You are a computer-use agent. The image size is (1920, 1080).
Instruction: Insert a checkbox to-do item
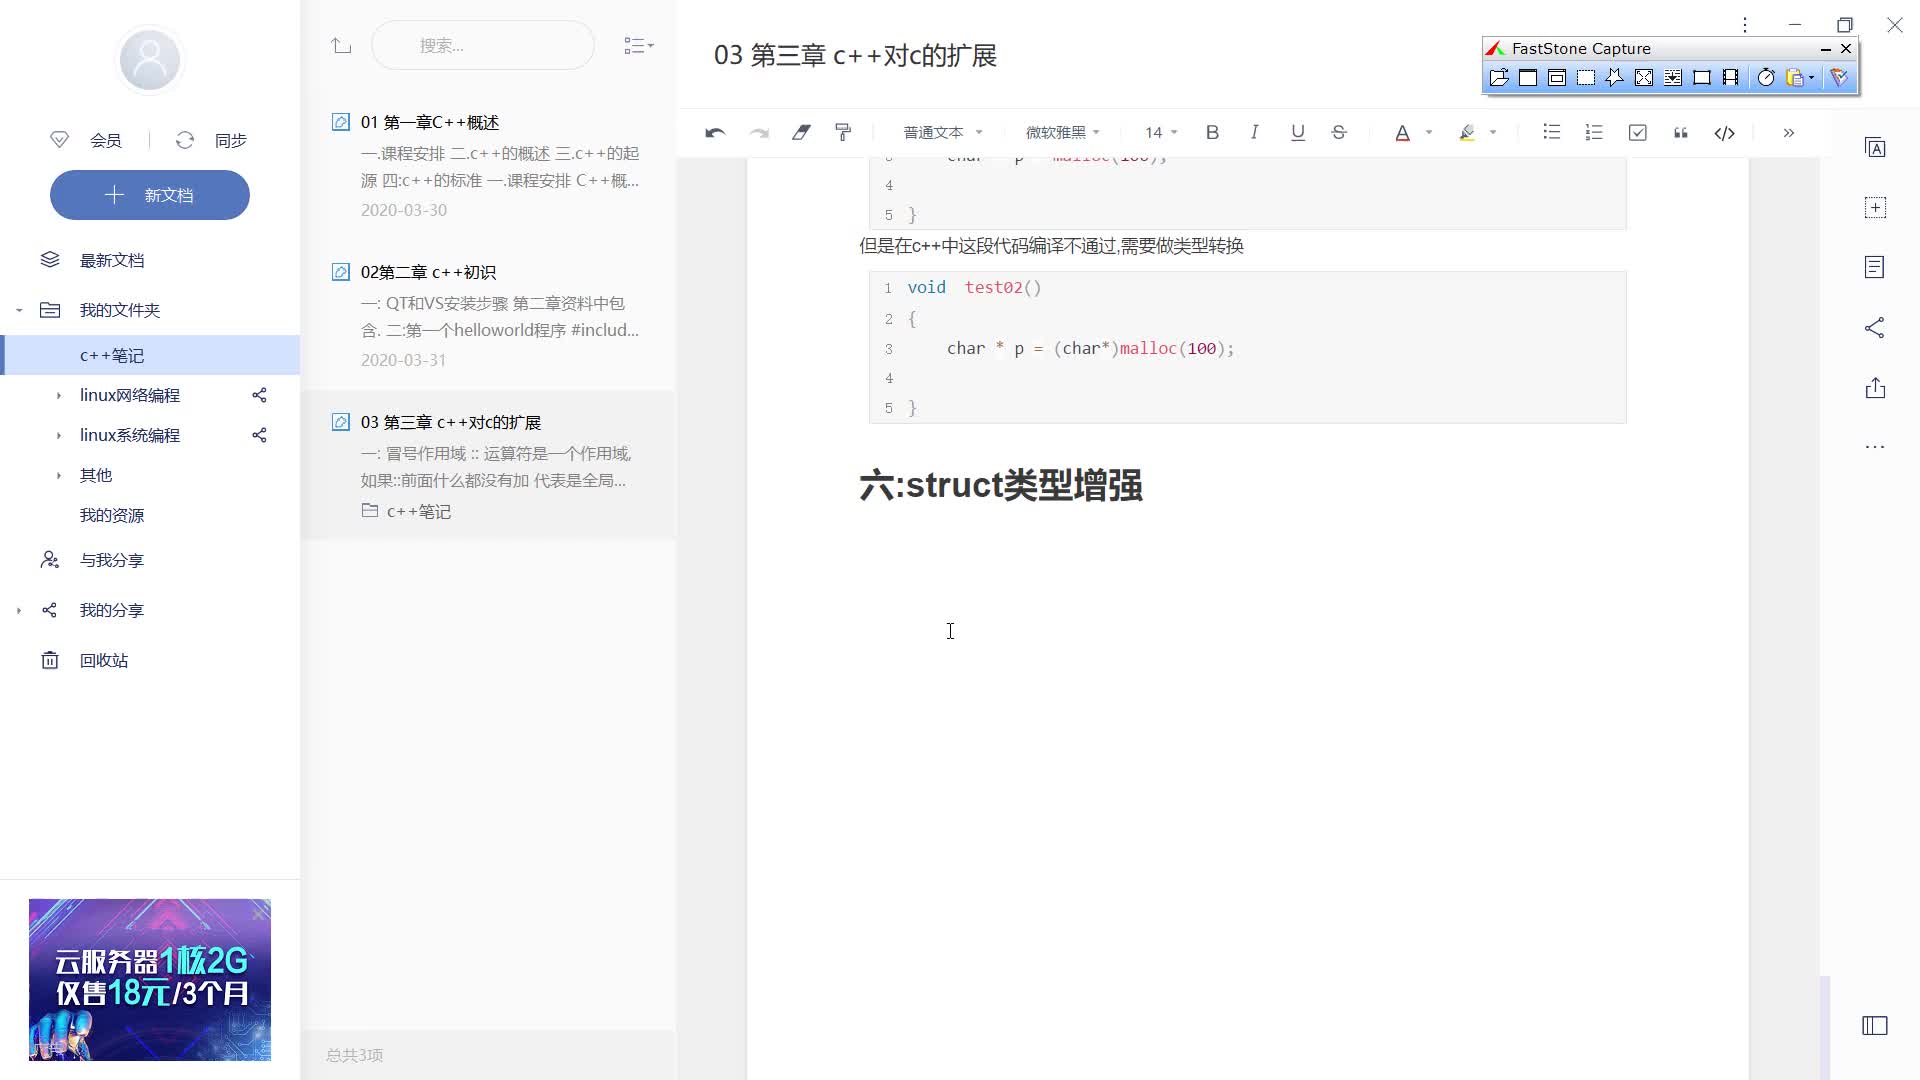click(x=1637, y=132)
